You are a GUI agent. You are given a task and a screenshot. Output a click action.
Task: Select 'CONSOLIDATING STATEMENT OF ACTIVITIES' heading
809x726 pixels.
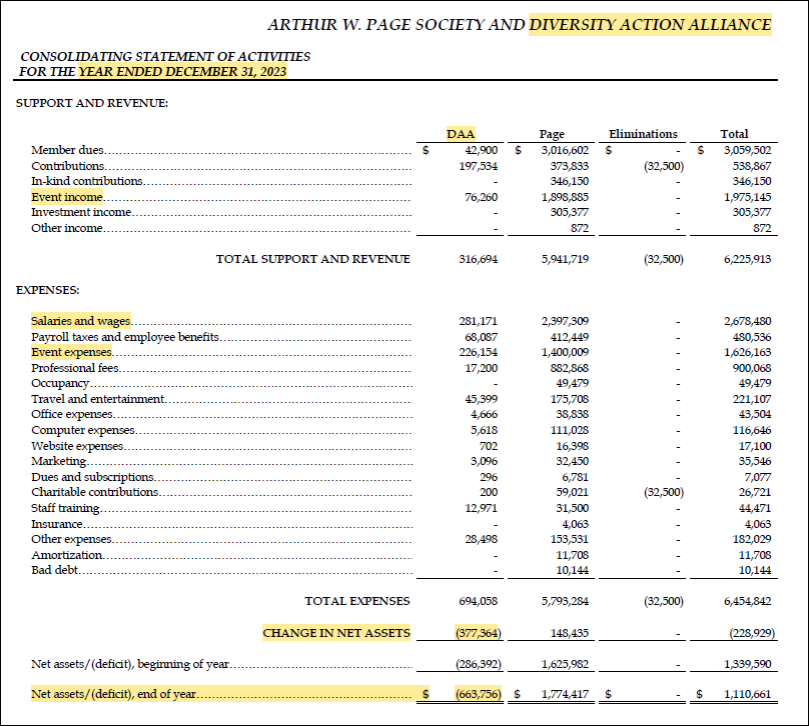click(x=165, y=56)
